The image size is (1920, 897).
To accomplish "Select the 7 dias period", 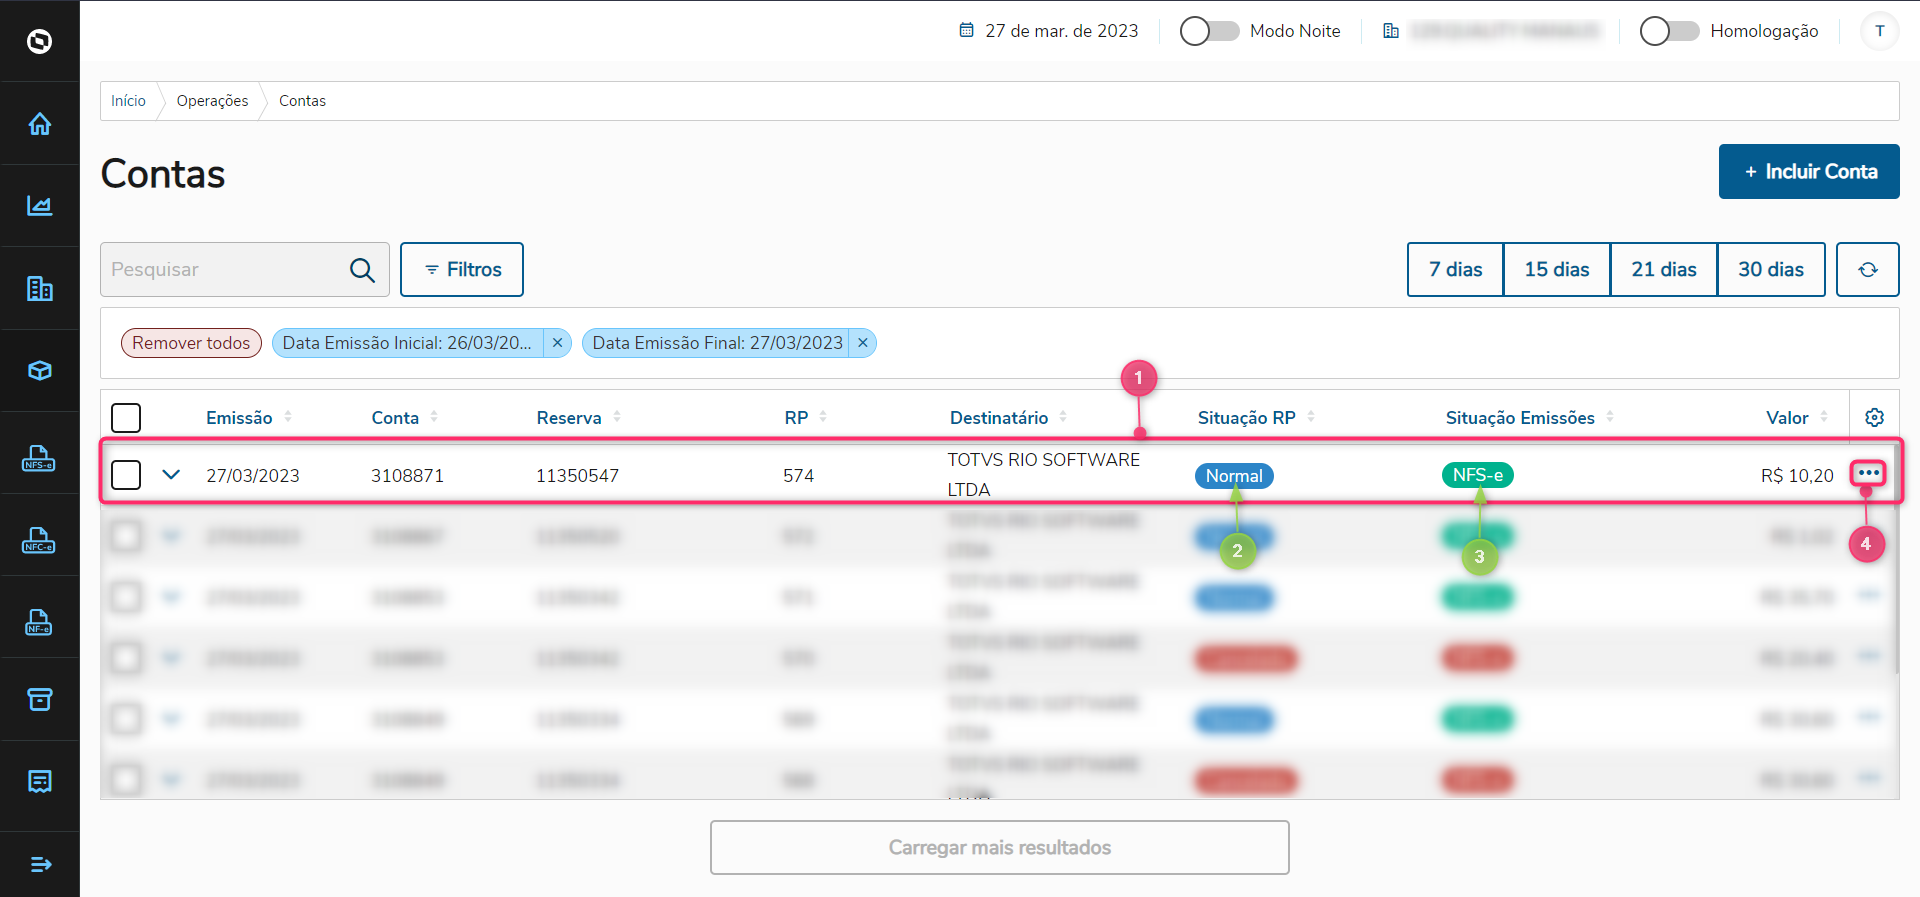I will click(1455, 269).
